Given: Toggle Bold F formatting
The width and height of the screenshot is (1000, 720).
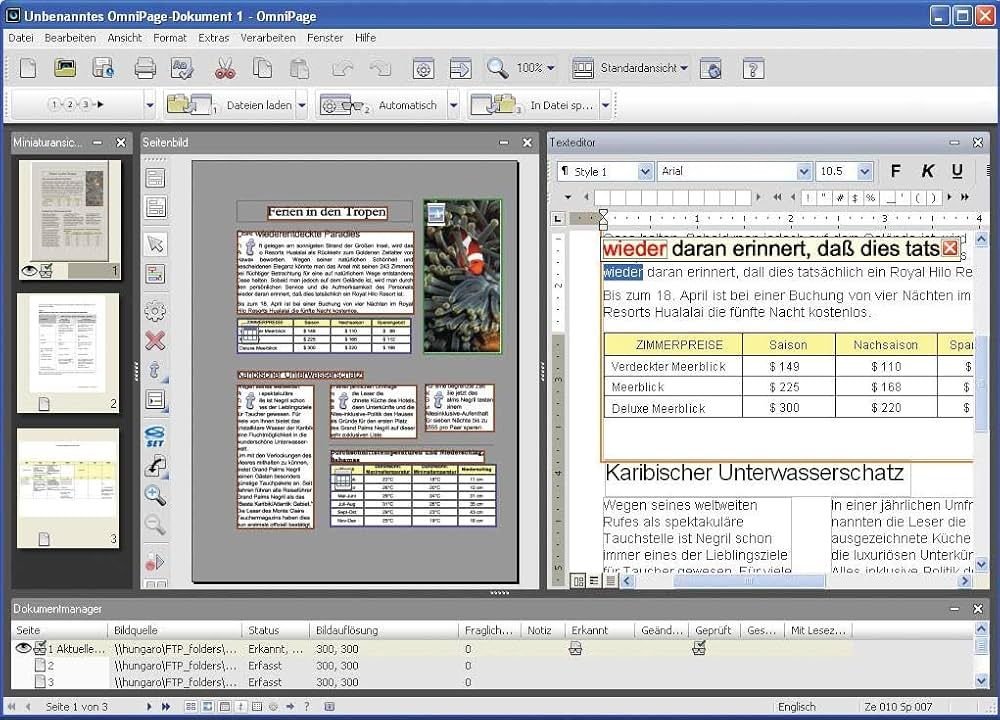Looking at the screenshot, I should tap(895, 171).
